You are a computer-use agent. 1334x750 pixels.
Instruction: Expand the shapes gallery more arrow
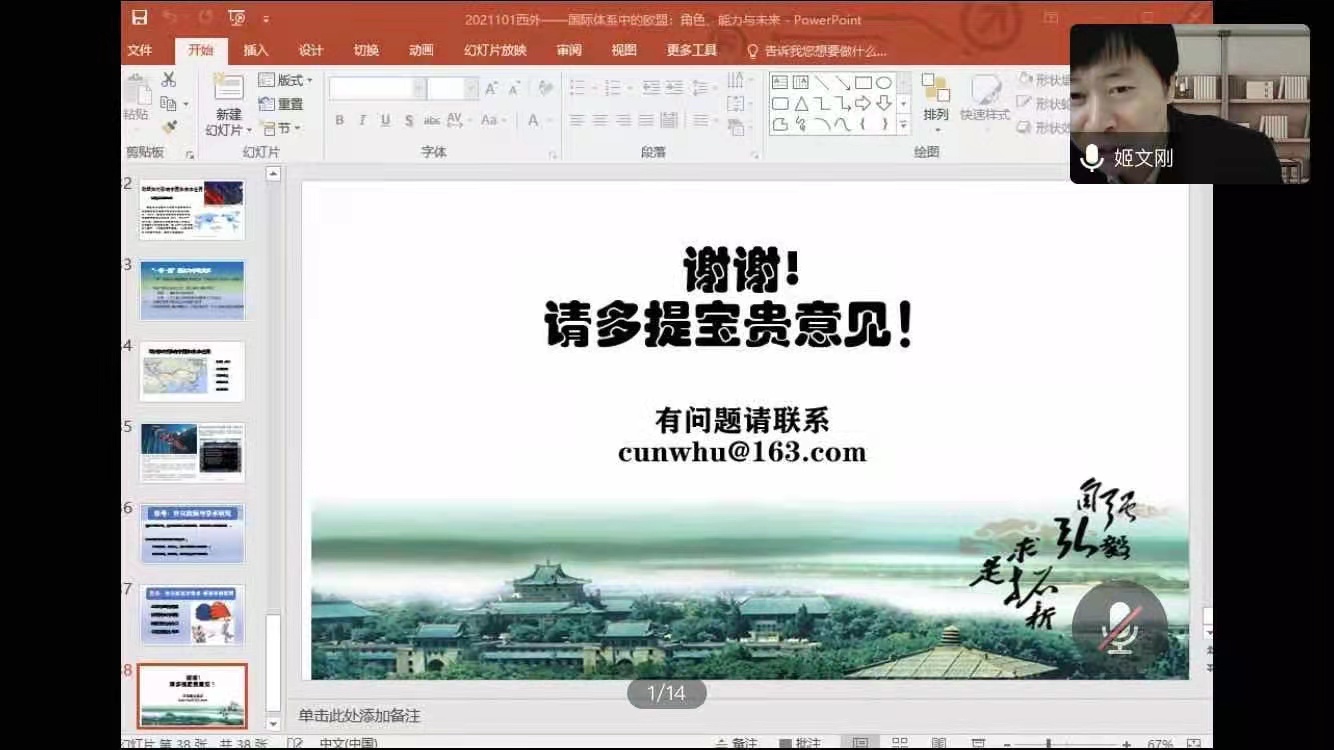[x=903, y=126]
